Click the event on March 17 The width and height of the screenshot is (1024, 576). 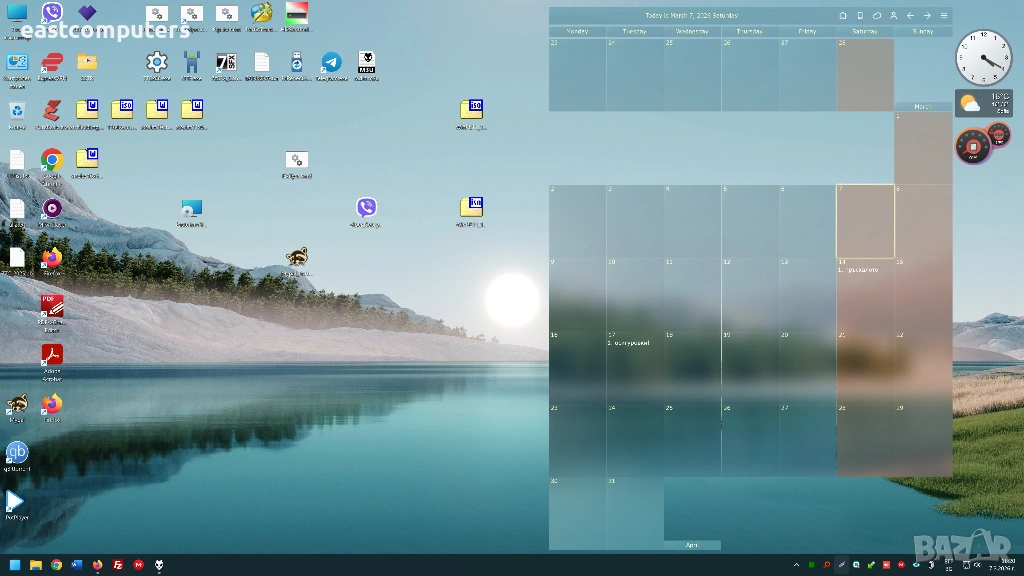(629, 343)
